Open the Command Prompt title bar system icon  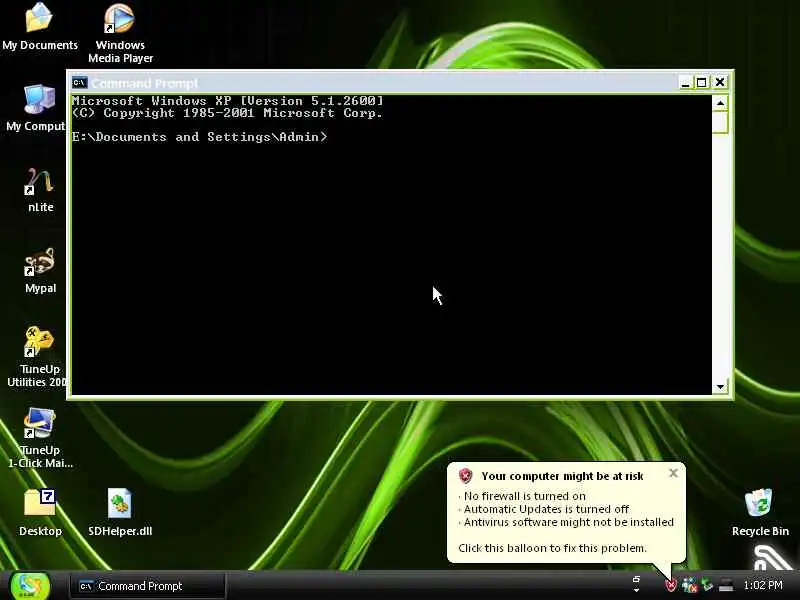click(x=80, y=83)
